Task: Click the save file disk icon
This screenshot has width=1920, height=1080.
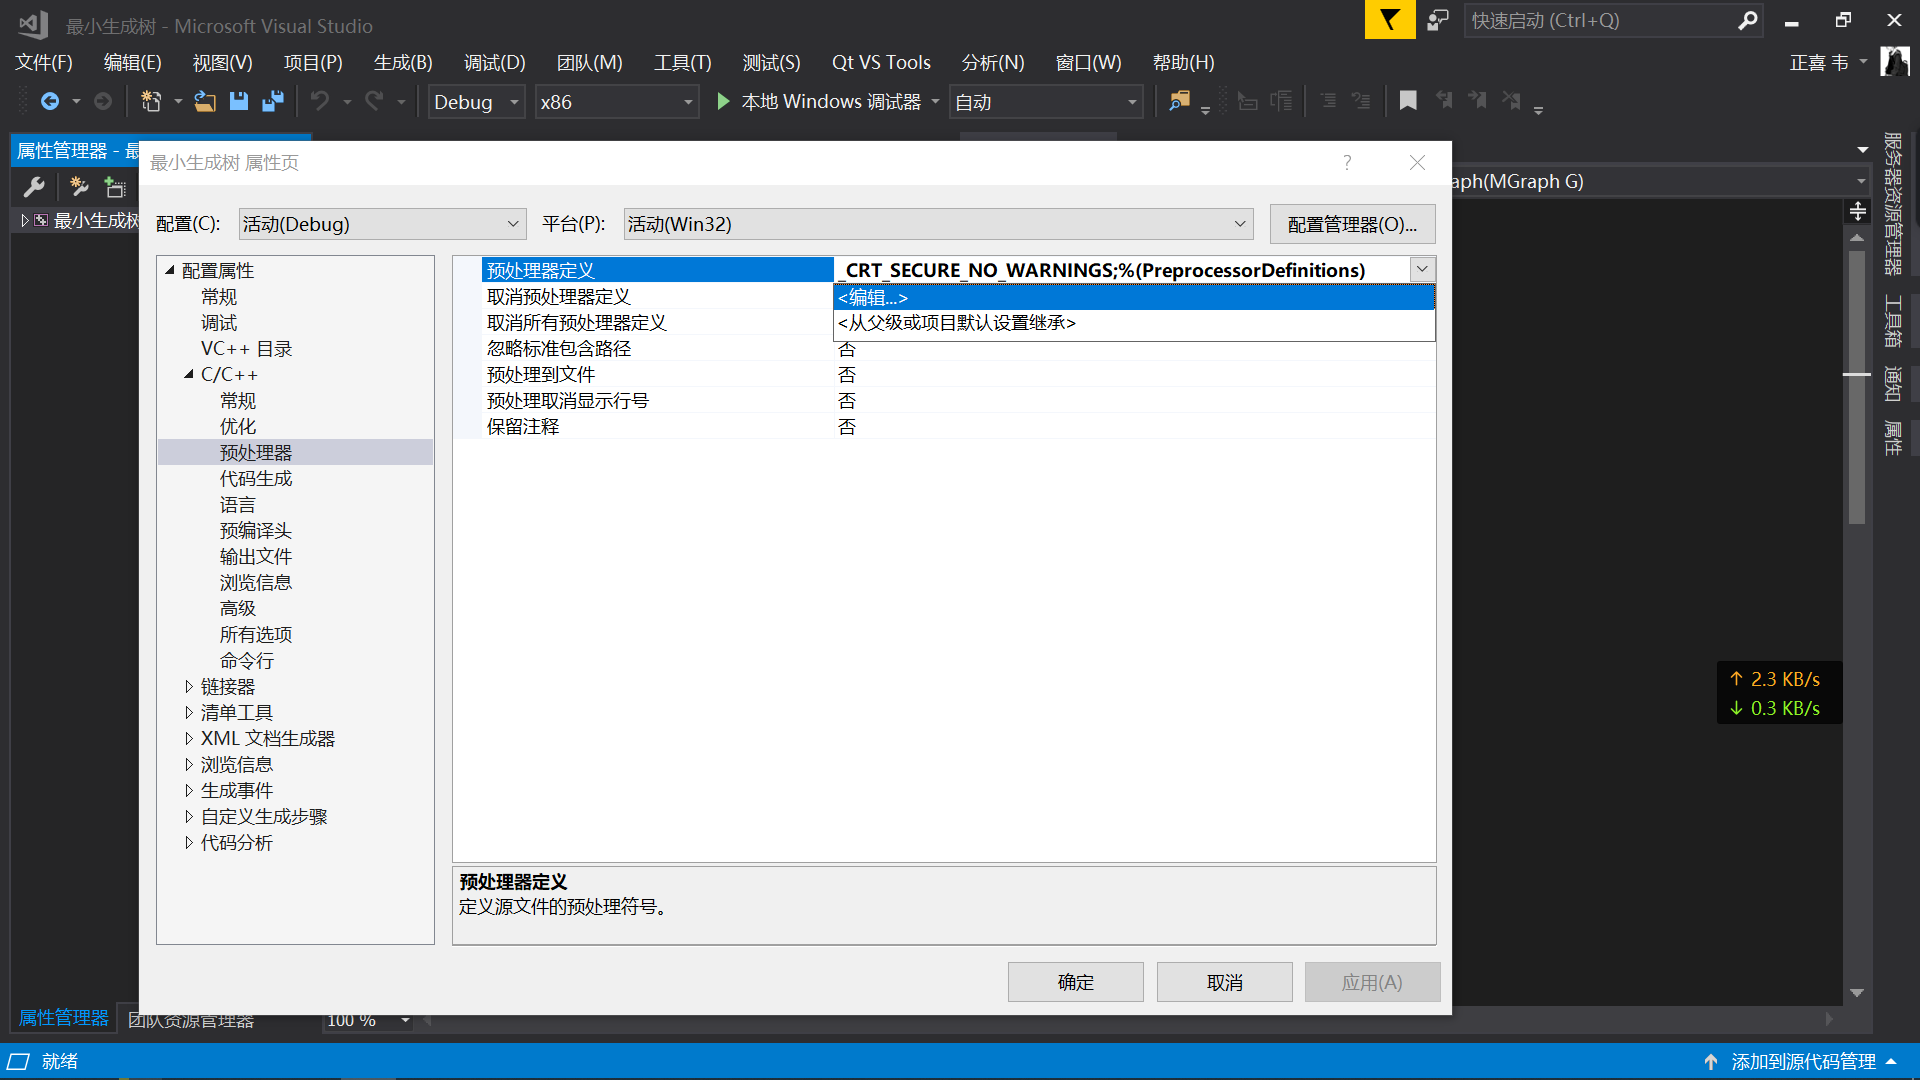Action: 238,101
